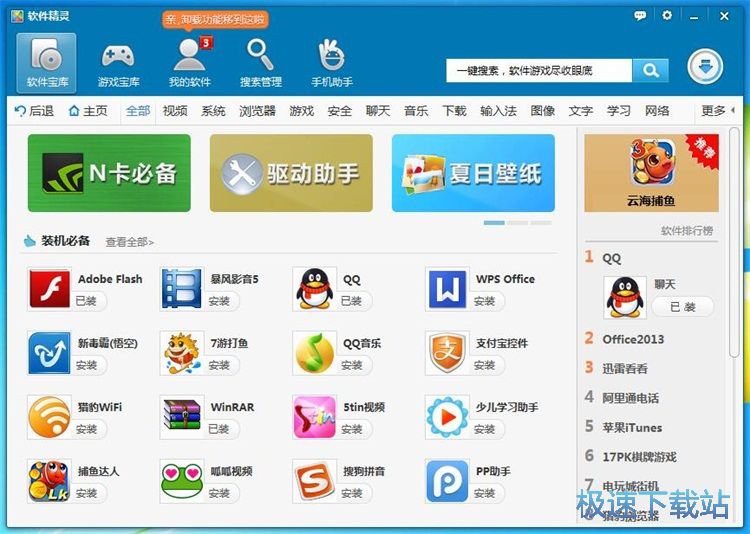
Task: Select the 音乐 category tab
Action: tap(416, 111)
